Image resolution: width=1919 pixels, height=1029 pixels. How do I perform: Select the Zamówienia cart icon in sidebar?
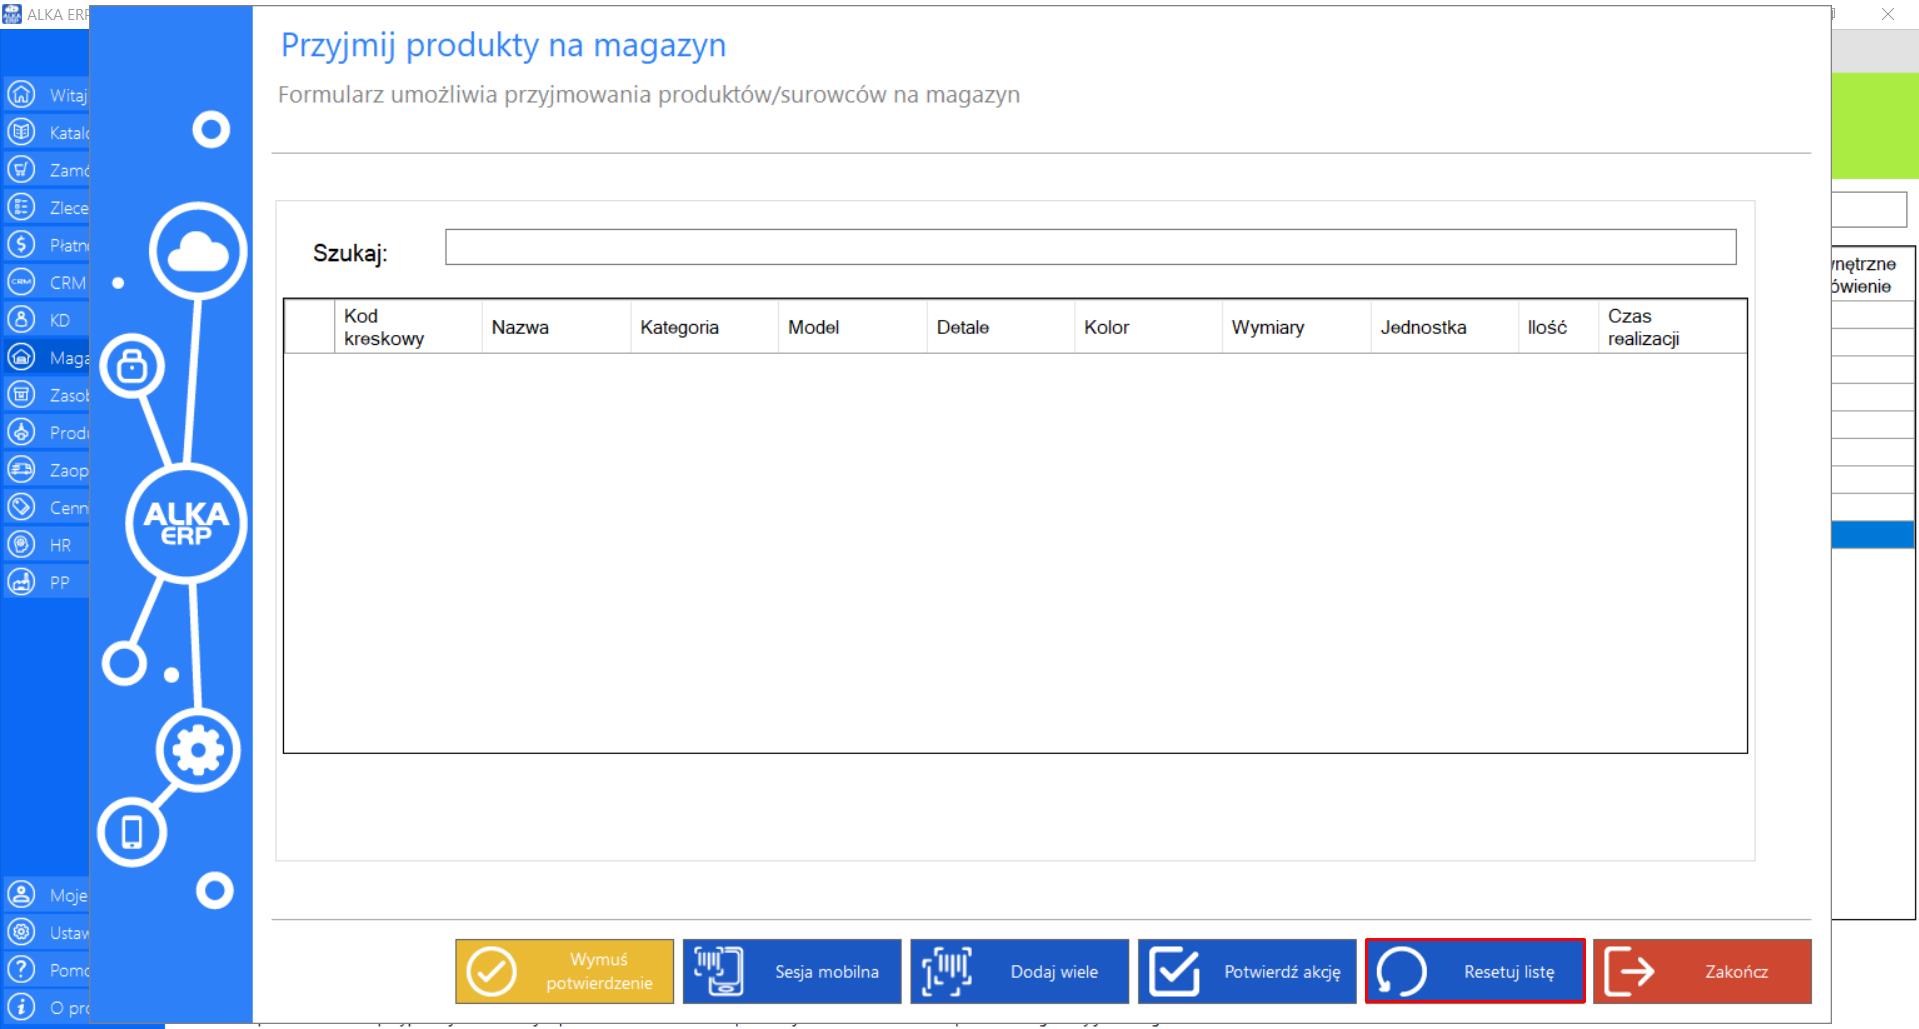click(21, 169)
